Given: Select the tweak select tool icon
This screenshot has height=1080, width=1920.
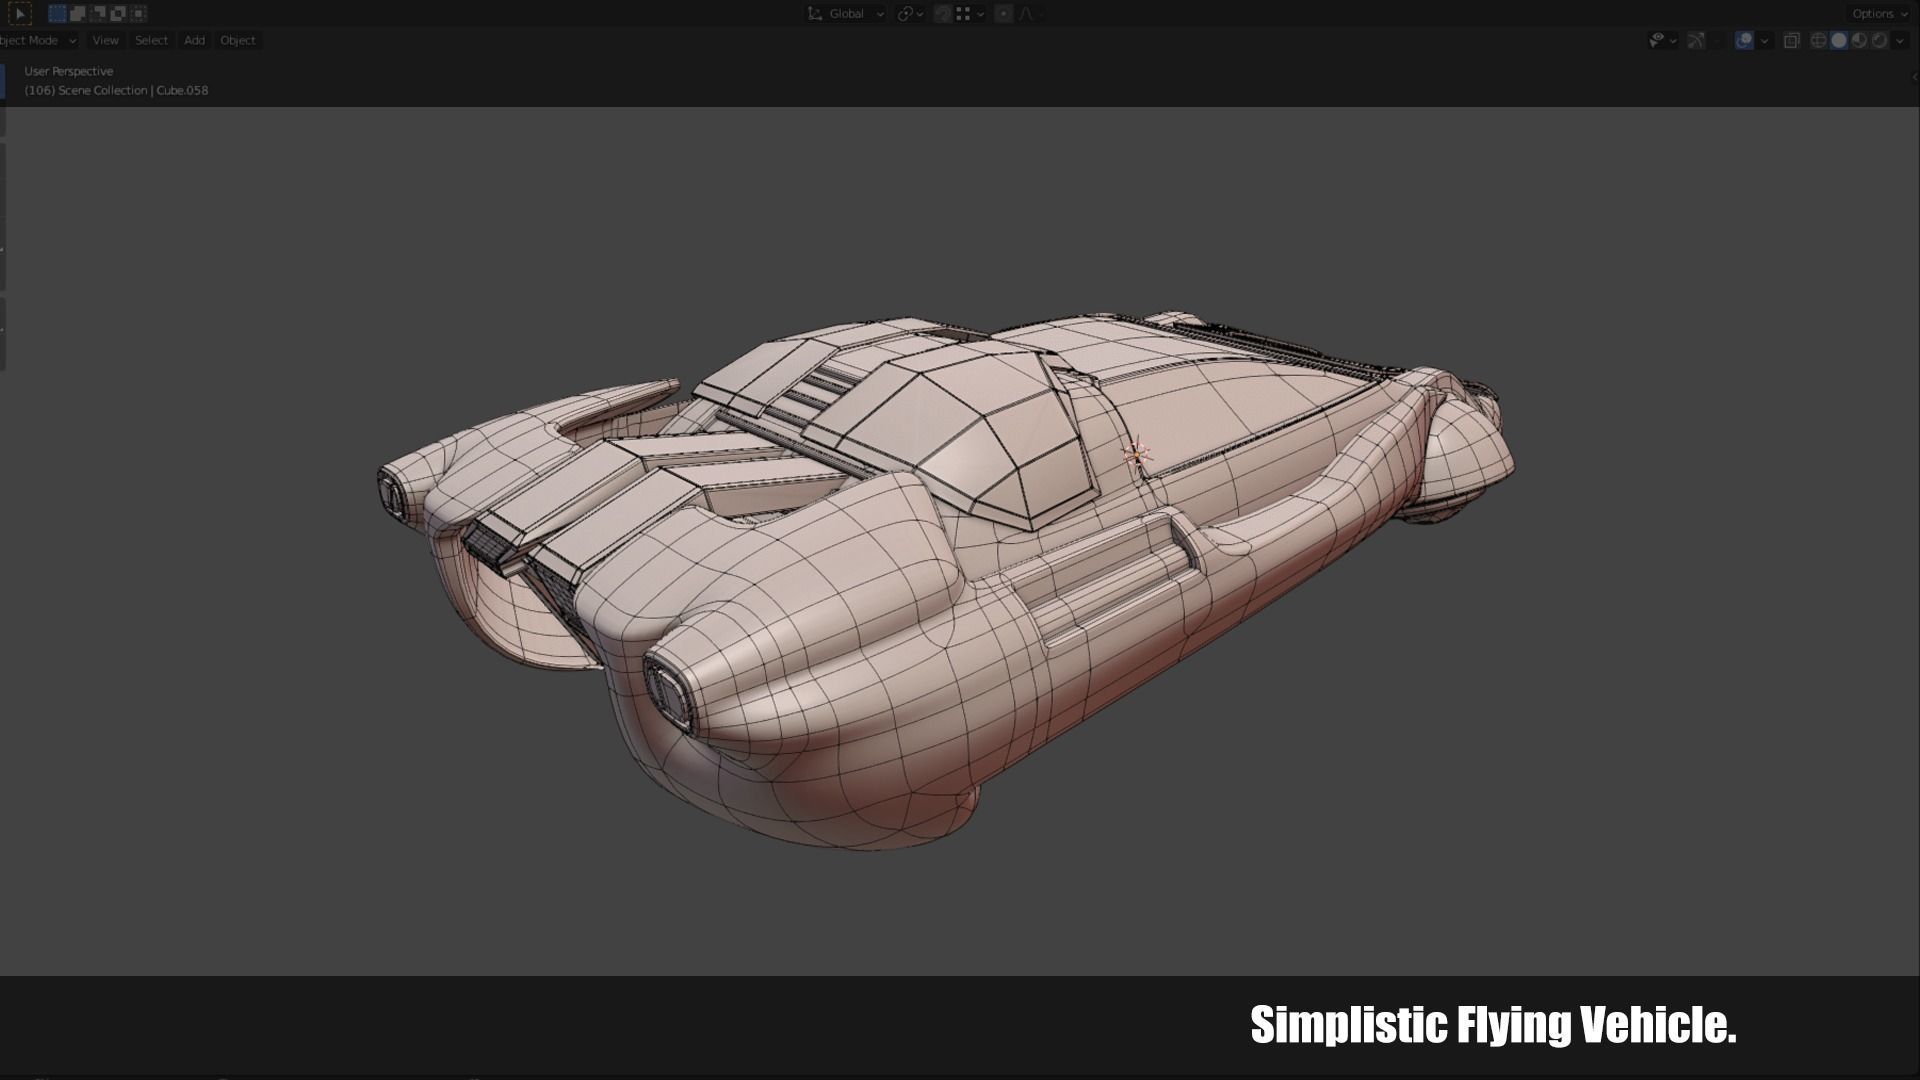Looking at the screenshot, I should (x=19, y=14).
